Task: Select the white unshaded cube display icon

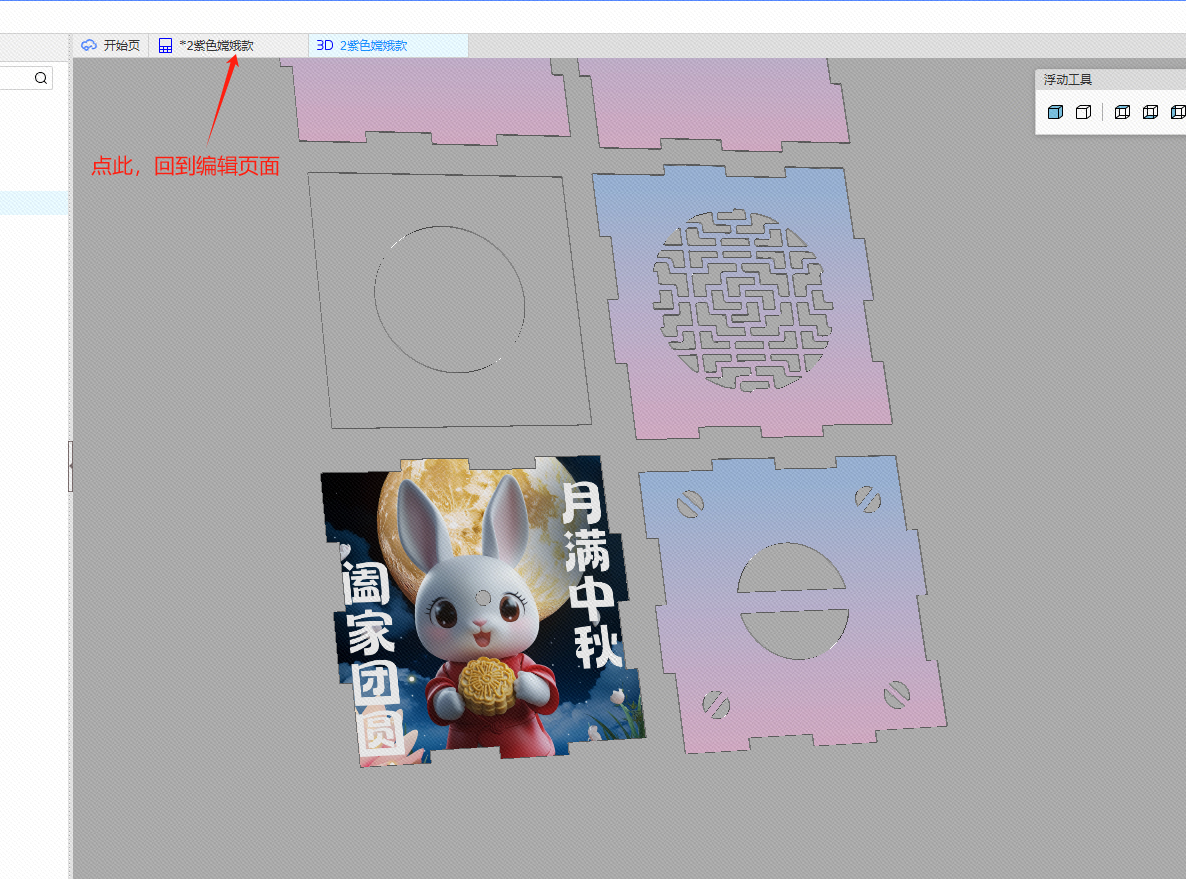Action: 1083,112
